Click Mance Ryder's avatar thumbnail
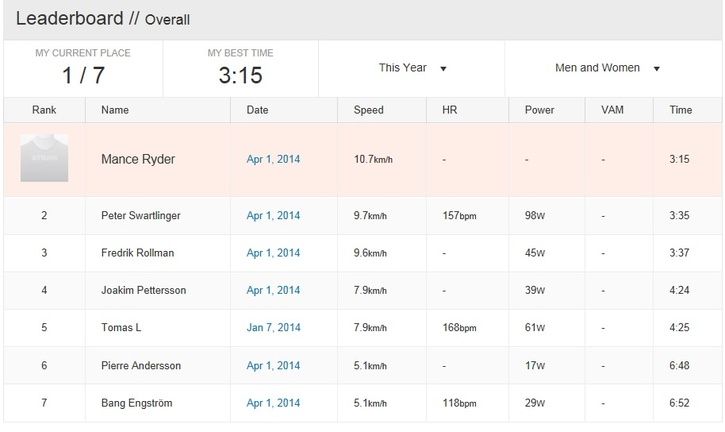This screenshot has width=725, height=432. 44,158
